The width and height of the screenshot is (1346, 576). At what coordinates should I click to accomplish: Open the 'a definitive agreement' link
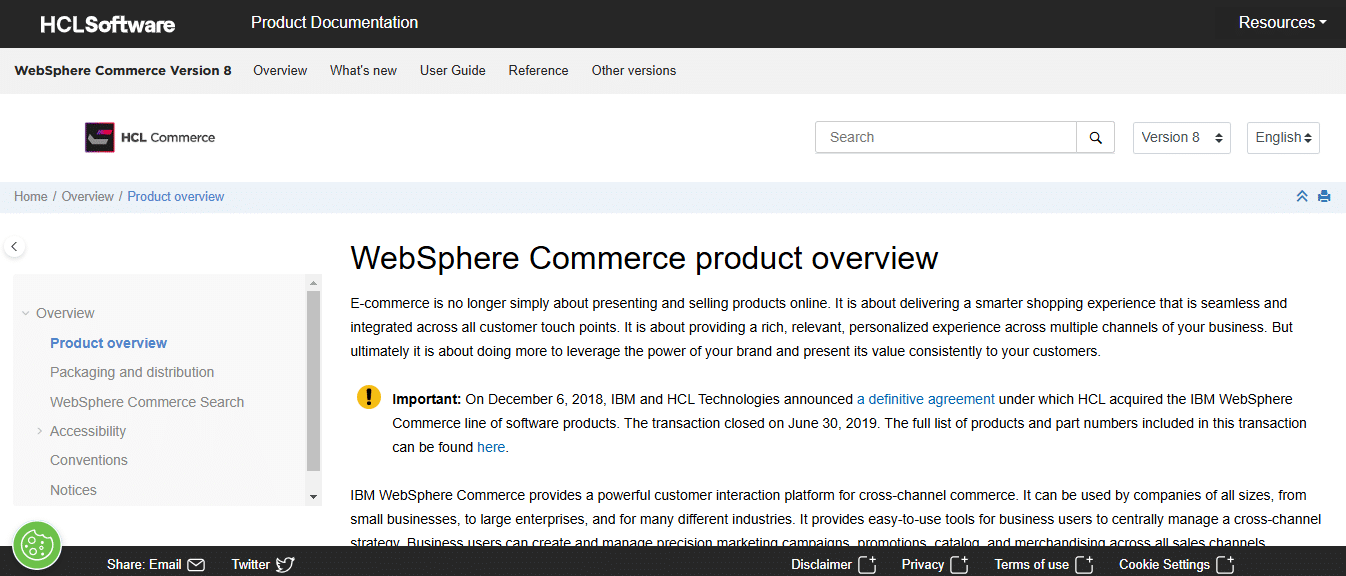tap(926, 399)
